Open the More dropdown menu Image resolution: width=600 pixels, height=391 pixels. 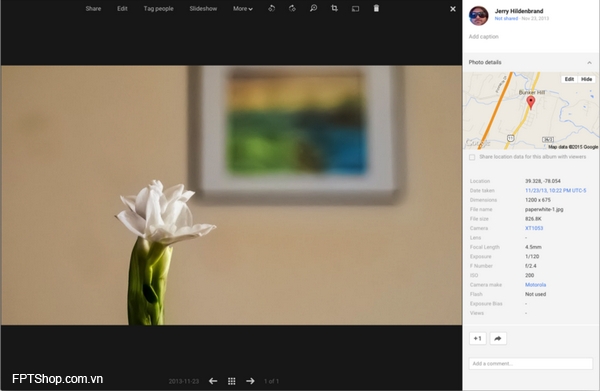(x=243, y=8)
